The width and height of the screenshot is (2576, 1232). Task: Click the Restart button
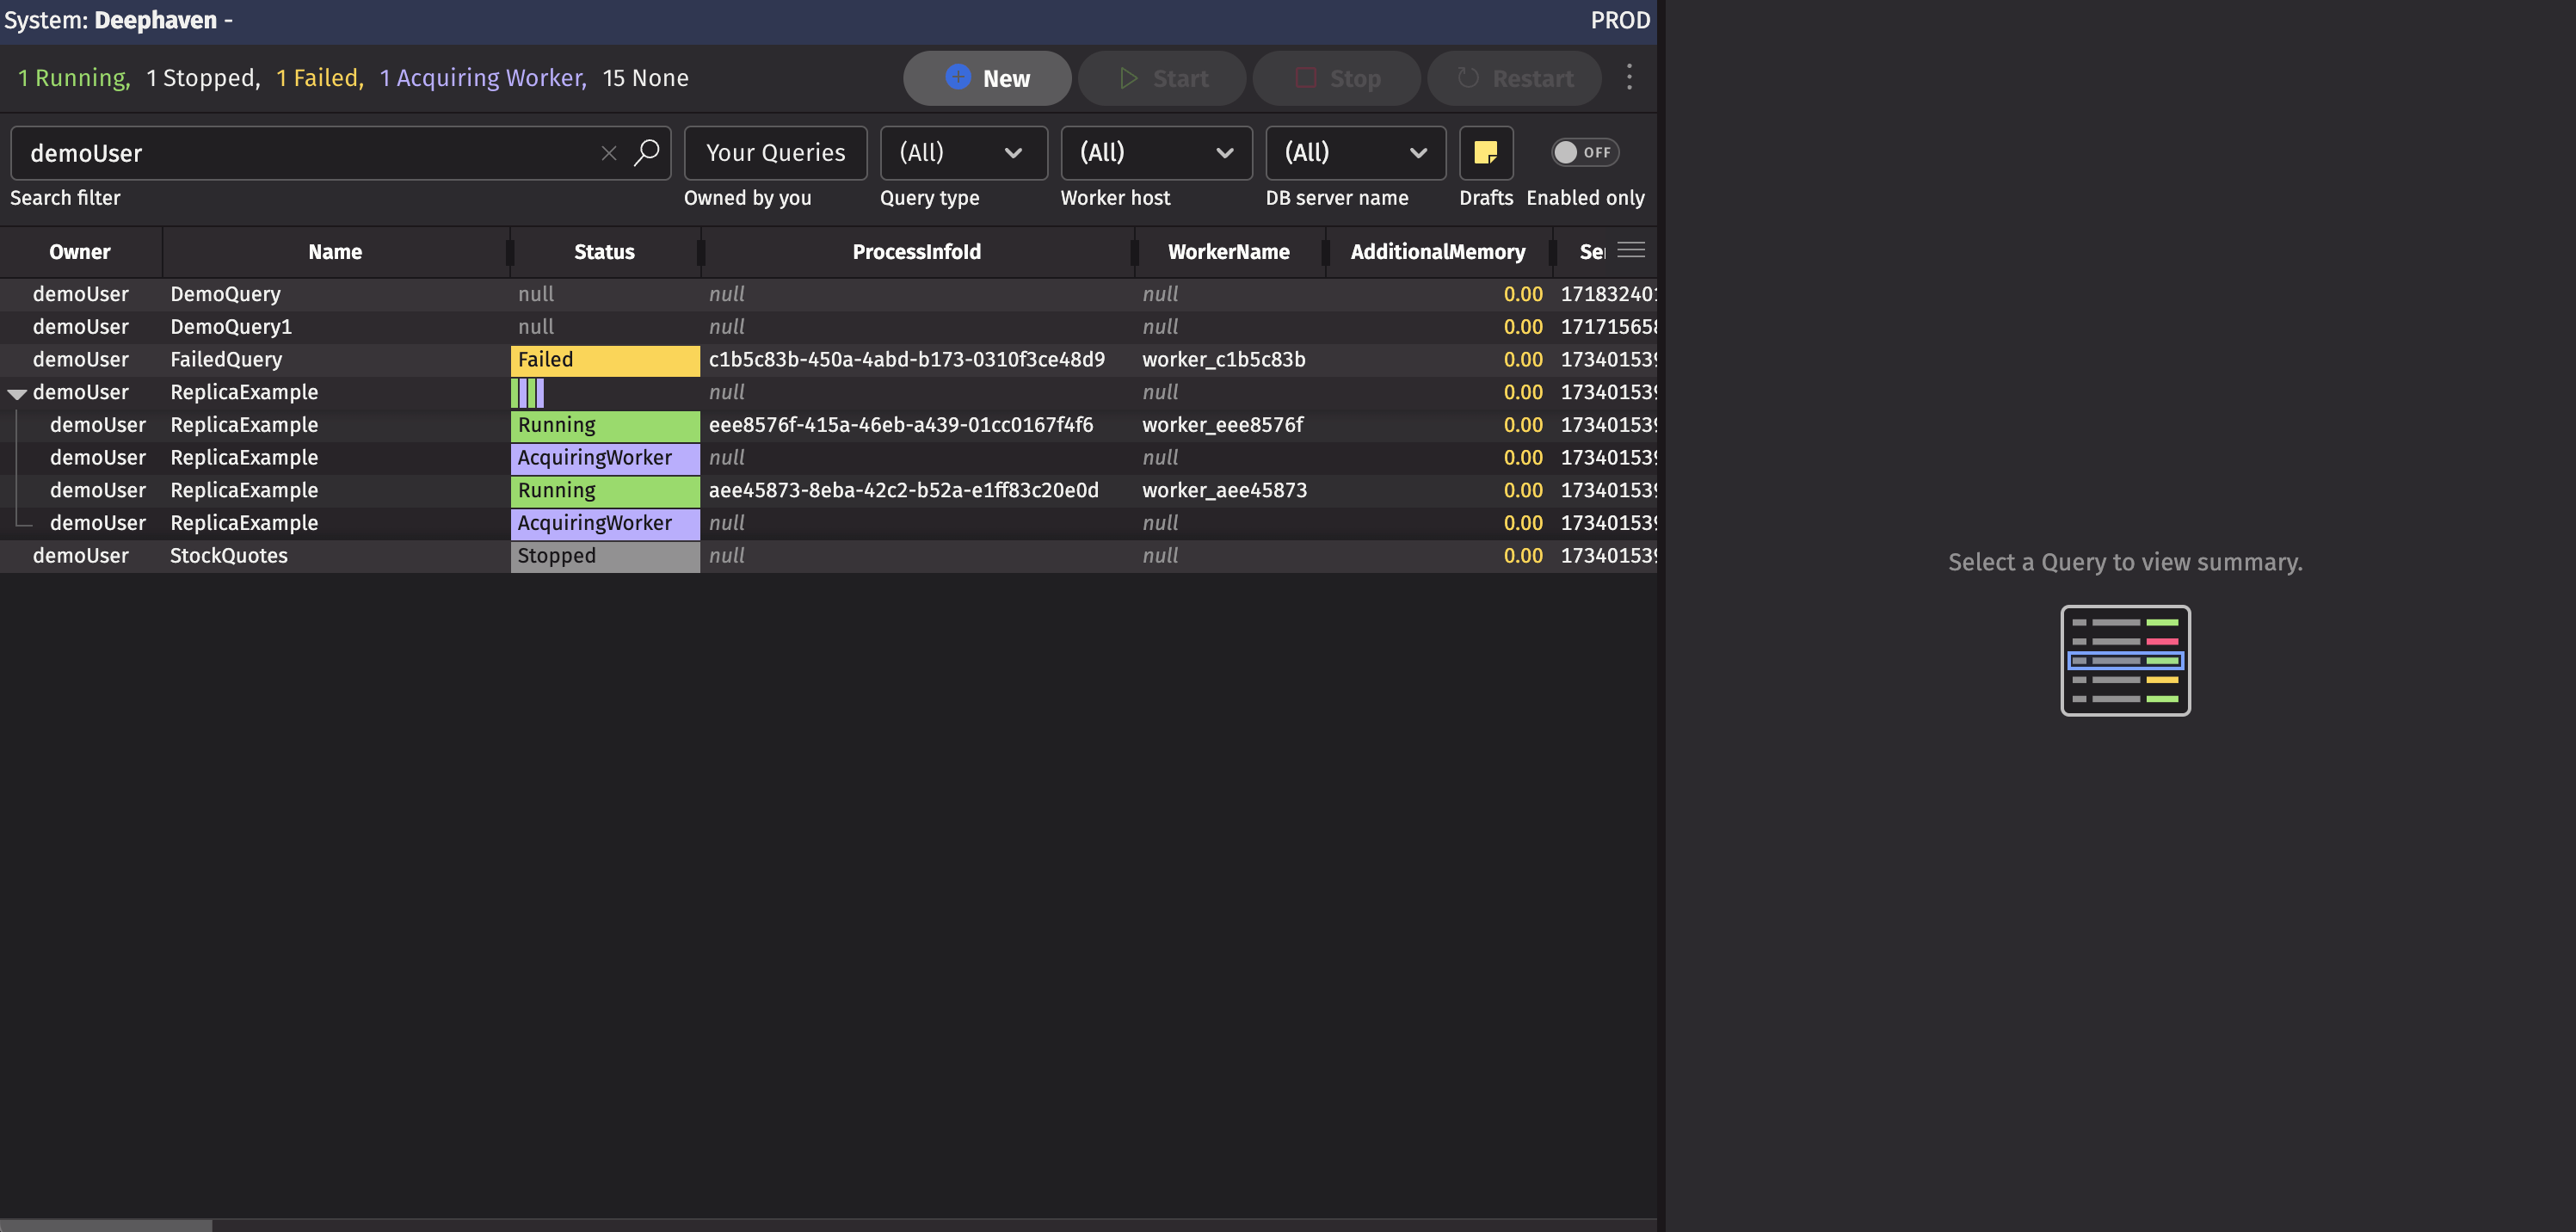1514,78
